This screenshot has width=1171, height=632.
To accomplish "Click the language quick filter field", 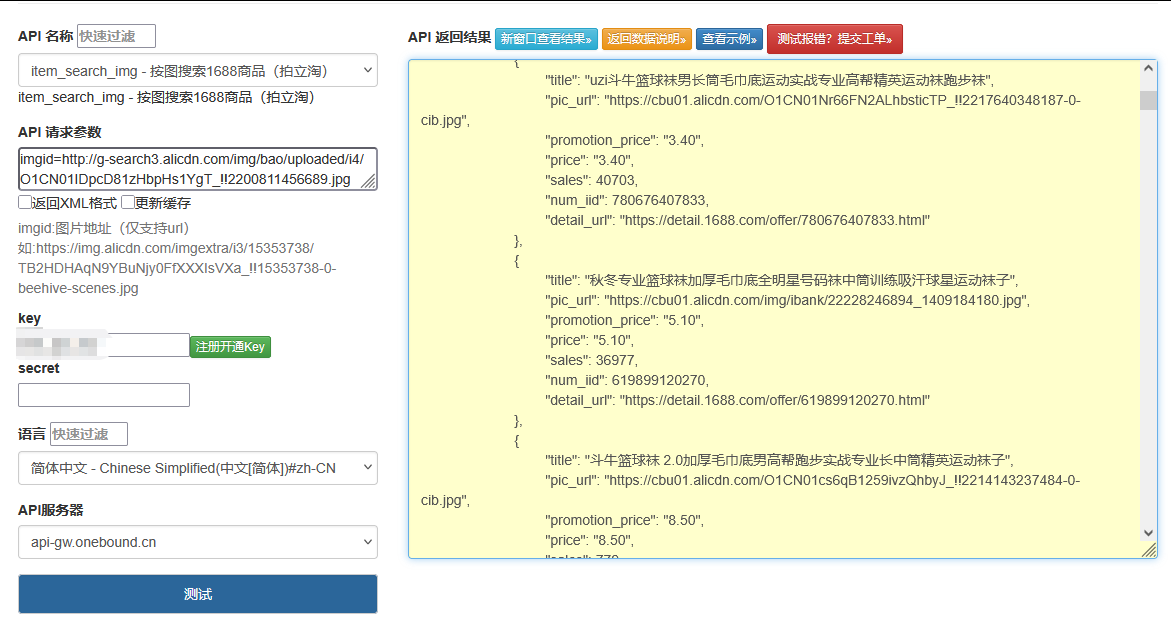I will (89, 434).
